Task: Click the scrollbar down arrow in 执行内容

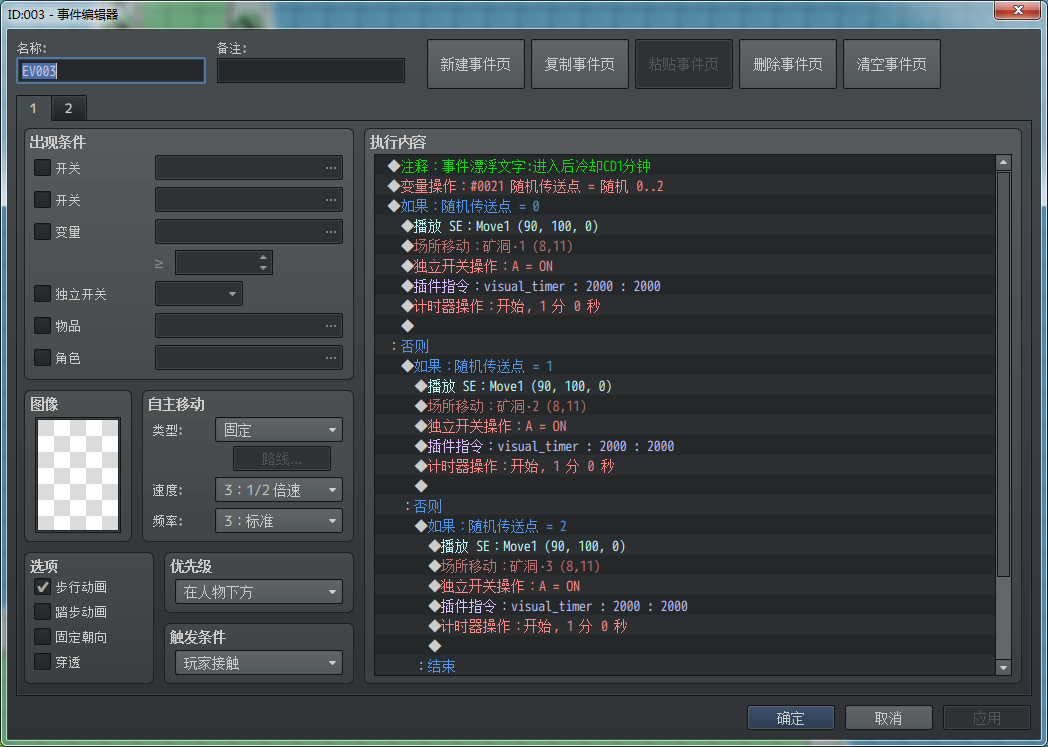Action: pos(1003,667)
